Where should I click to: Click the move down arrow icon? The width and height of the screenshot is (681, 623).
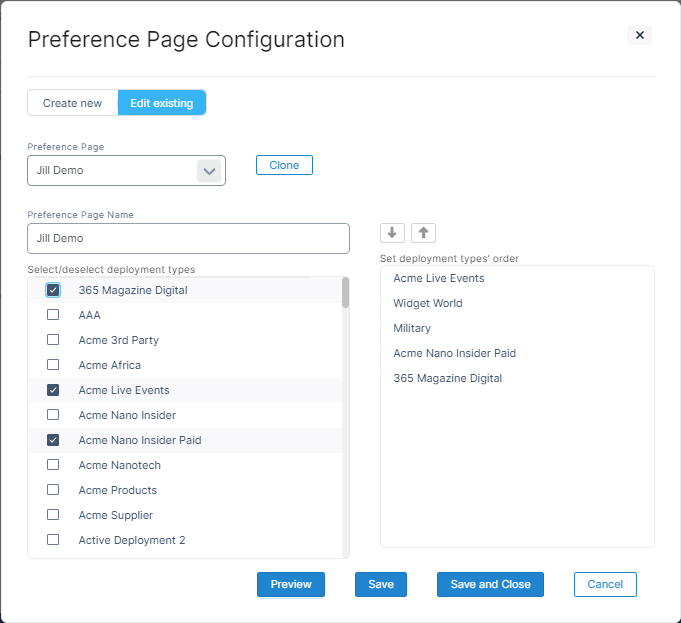click(392, 232)
